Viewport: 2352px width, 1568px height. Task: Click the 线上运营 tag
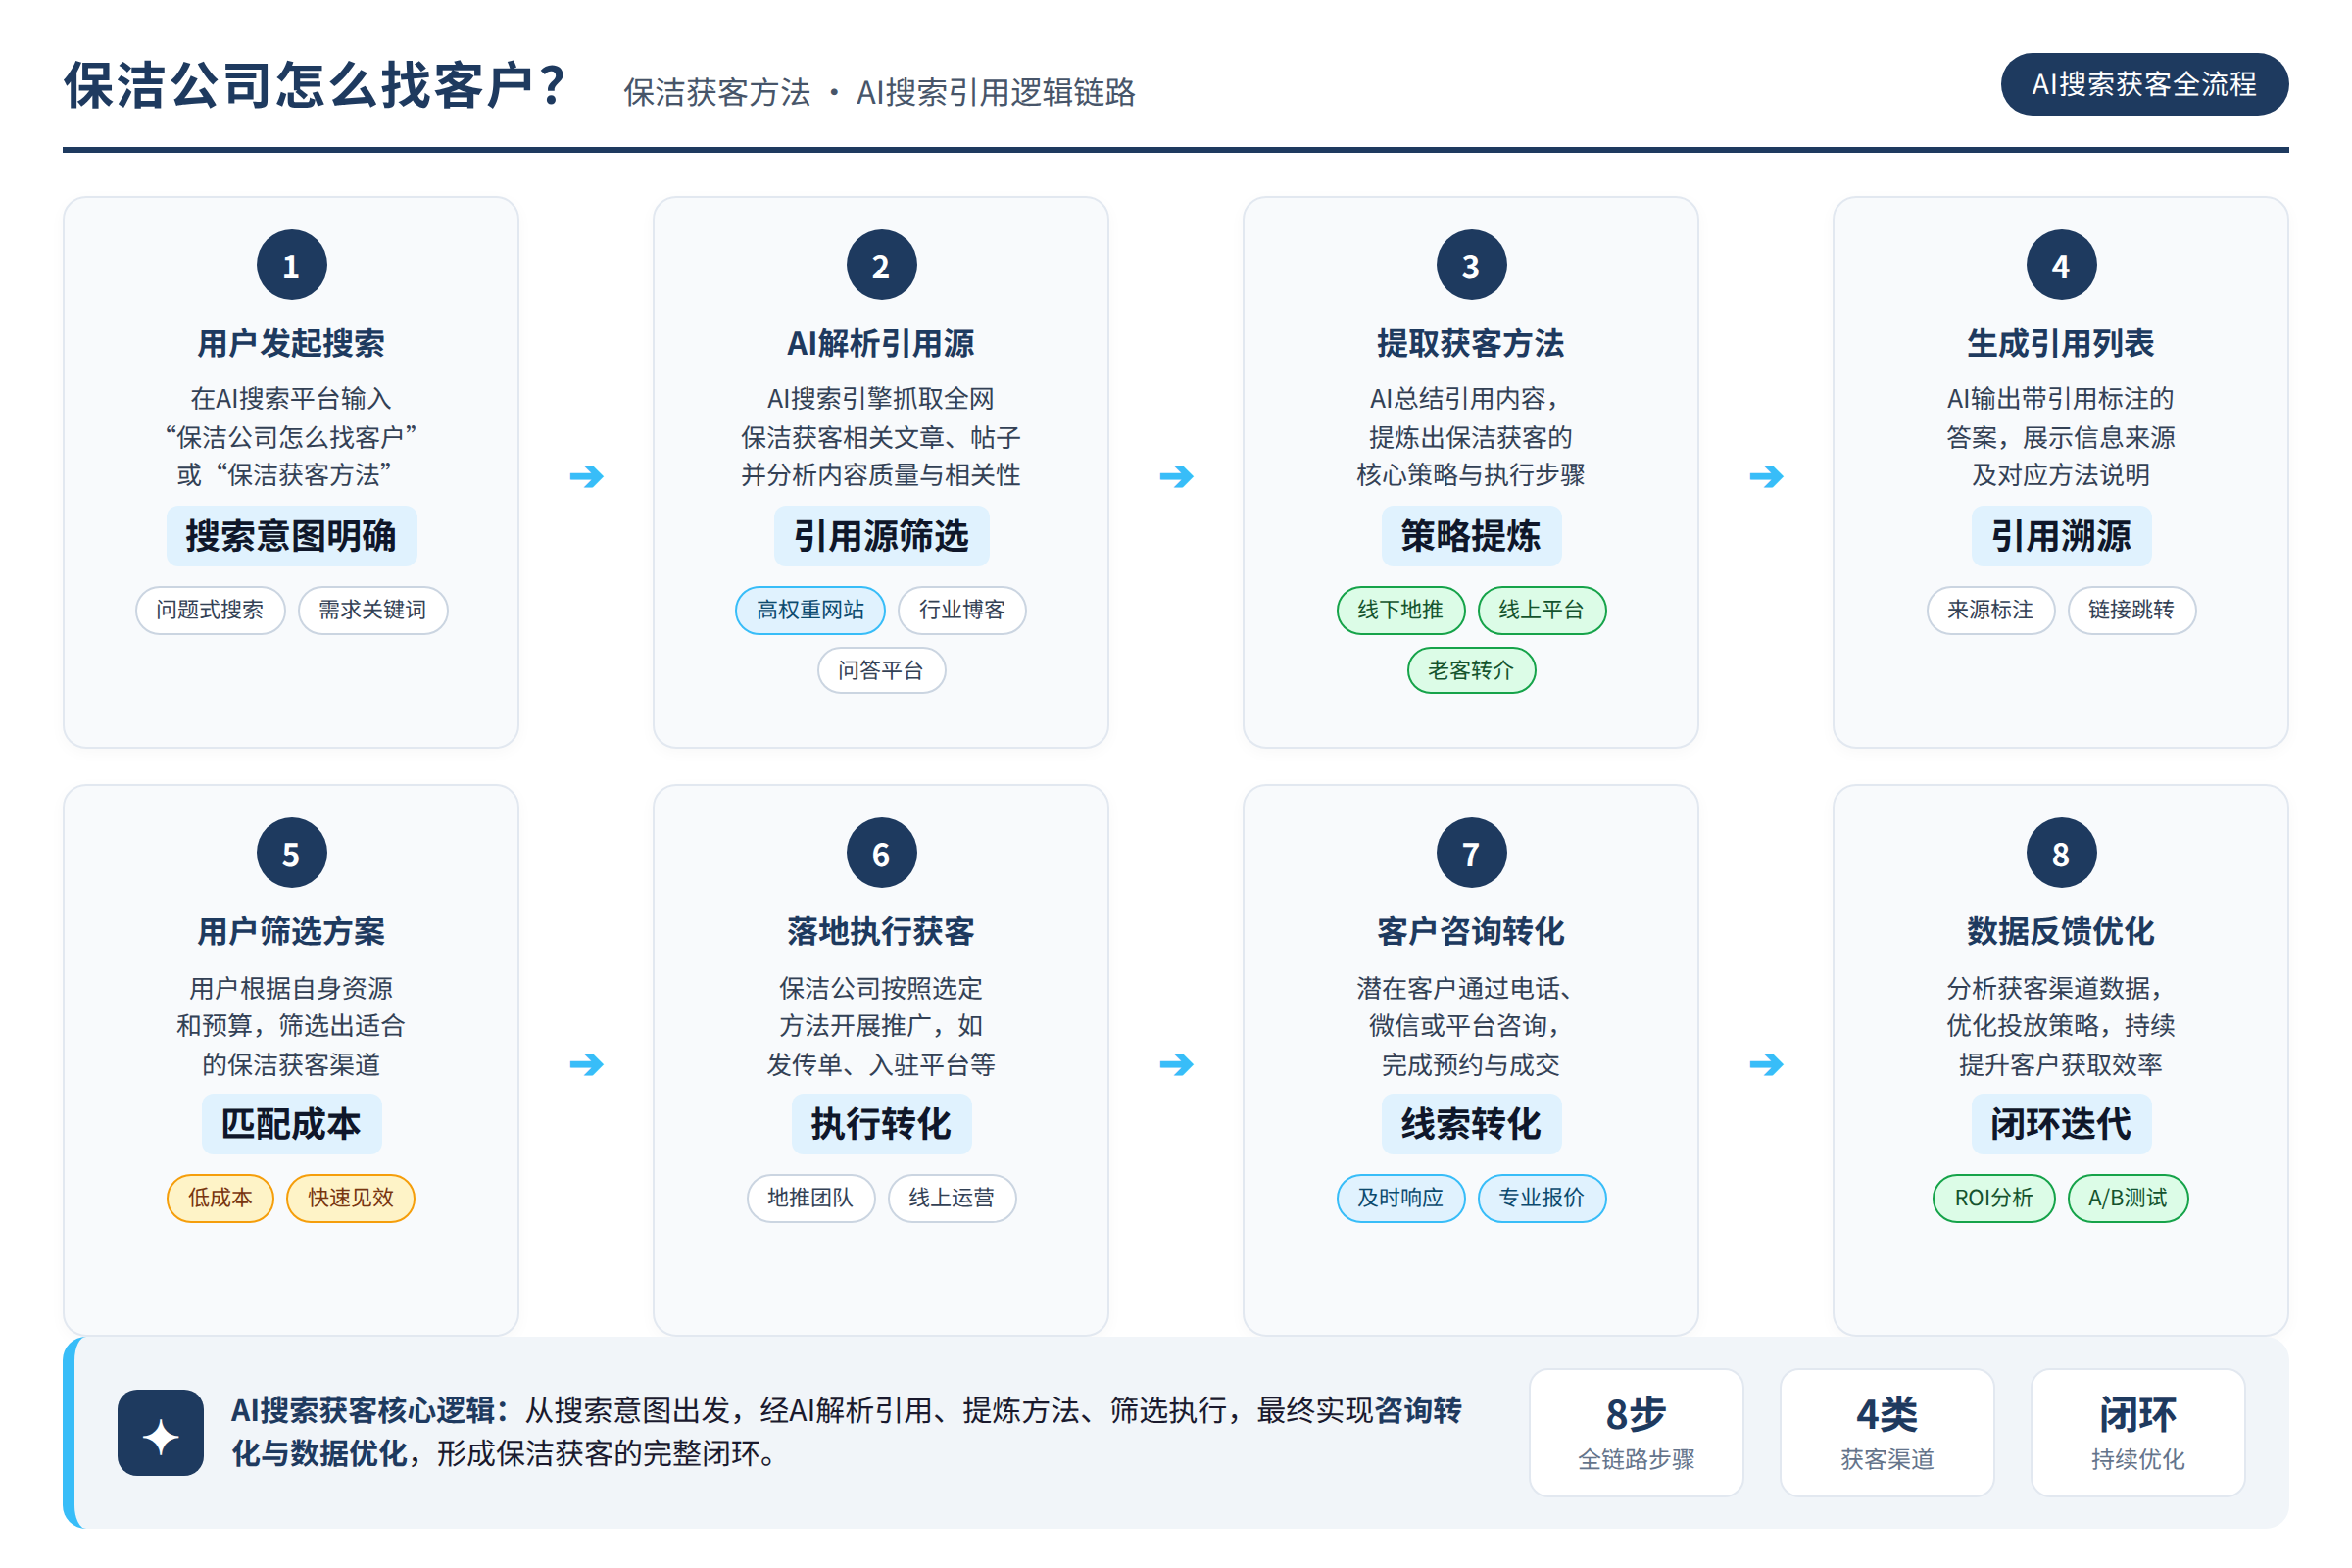[952, 1198]
